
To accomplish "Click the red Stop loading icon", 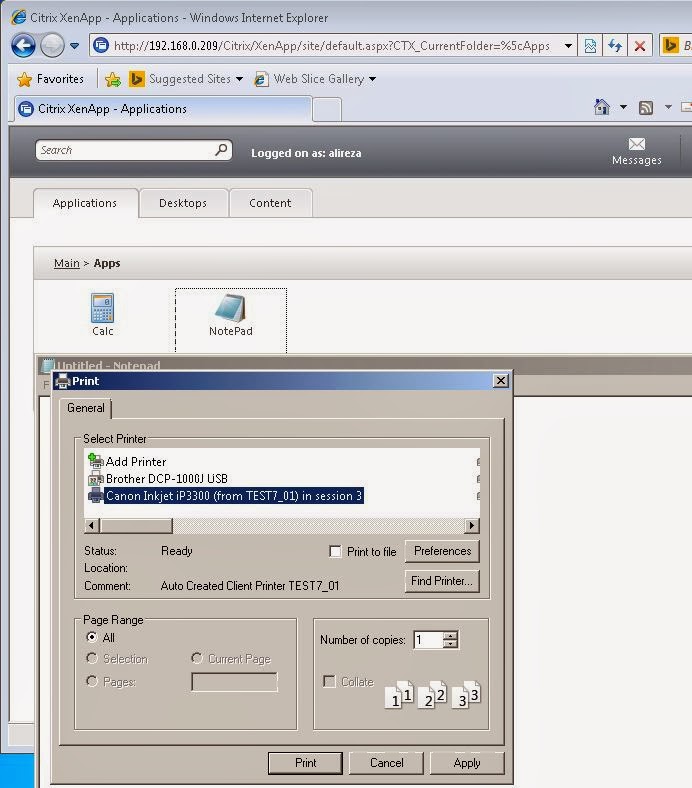I will click(640, 46).
